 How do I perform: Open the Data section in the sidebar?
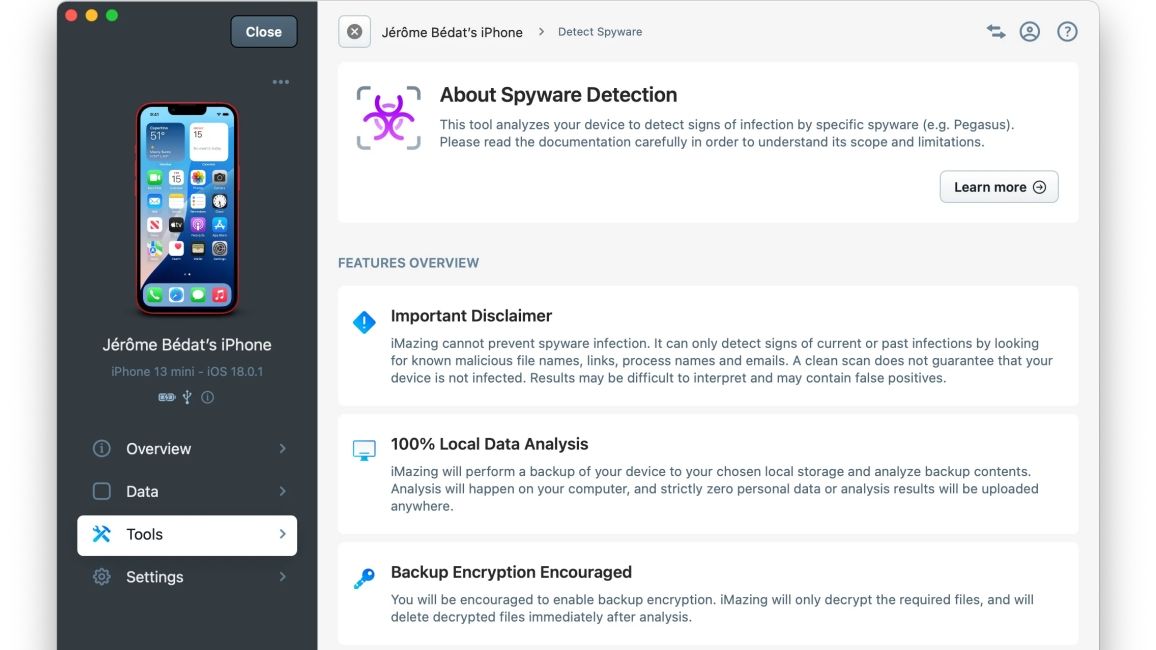(187, 492)
